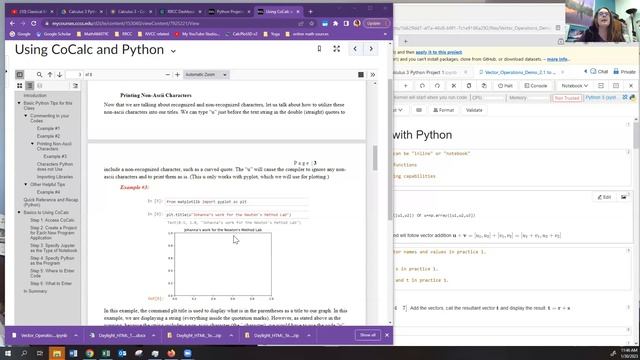Switch to Python Project browser tab
The height and width of the screenshot is (360, 640).
(228, 11)
